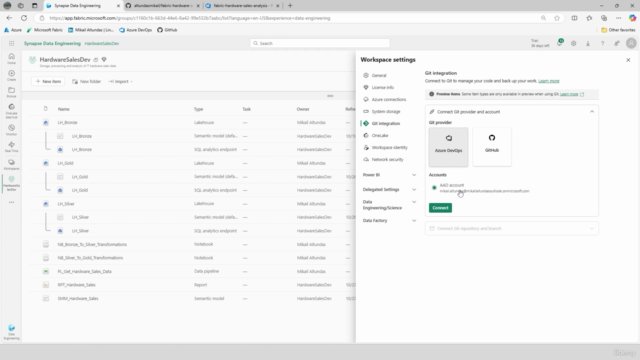Open the LH_Gold lakehouse
The width and height of the screenshot is (640, 360).
(x=65, y=163)
